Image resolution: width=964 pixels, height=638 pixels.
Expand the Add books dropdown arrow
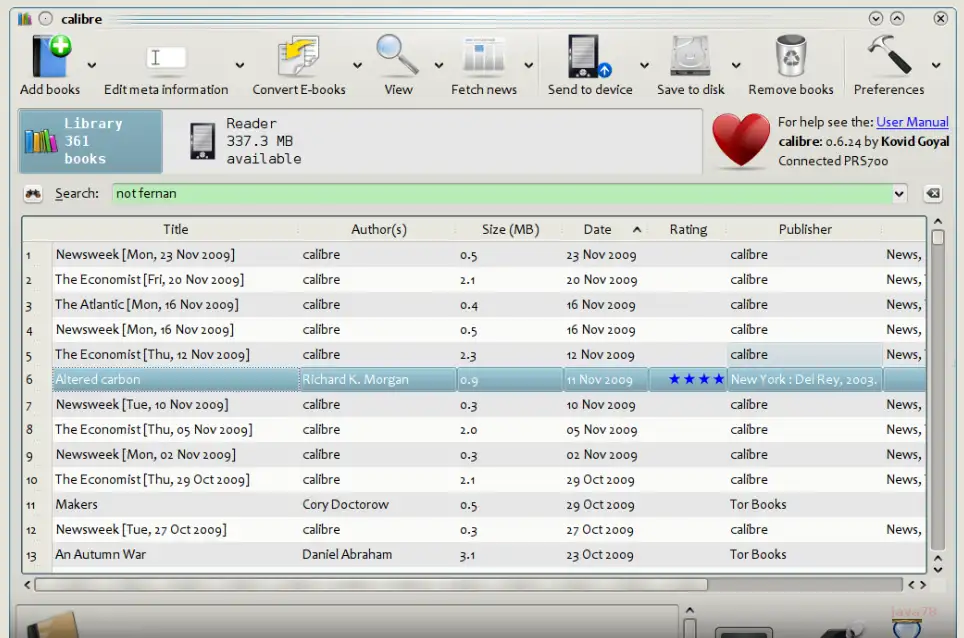pos(92,66)
